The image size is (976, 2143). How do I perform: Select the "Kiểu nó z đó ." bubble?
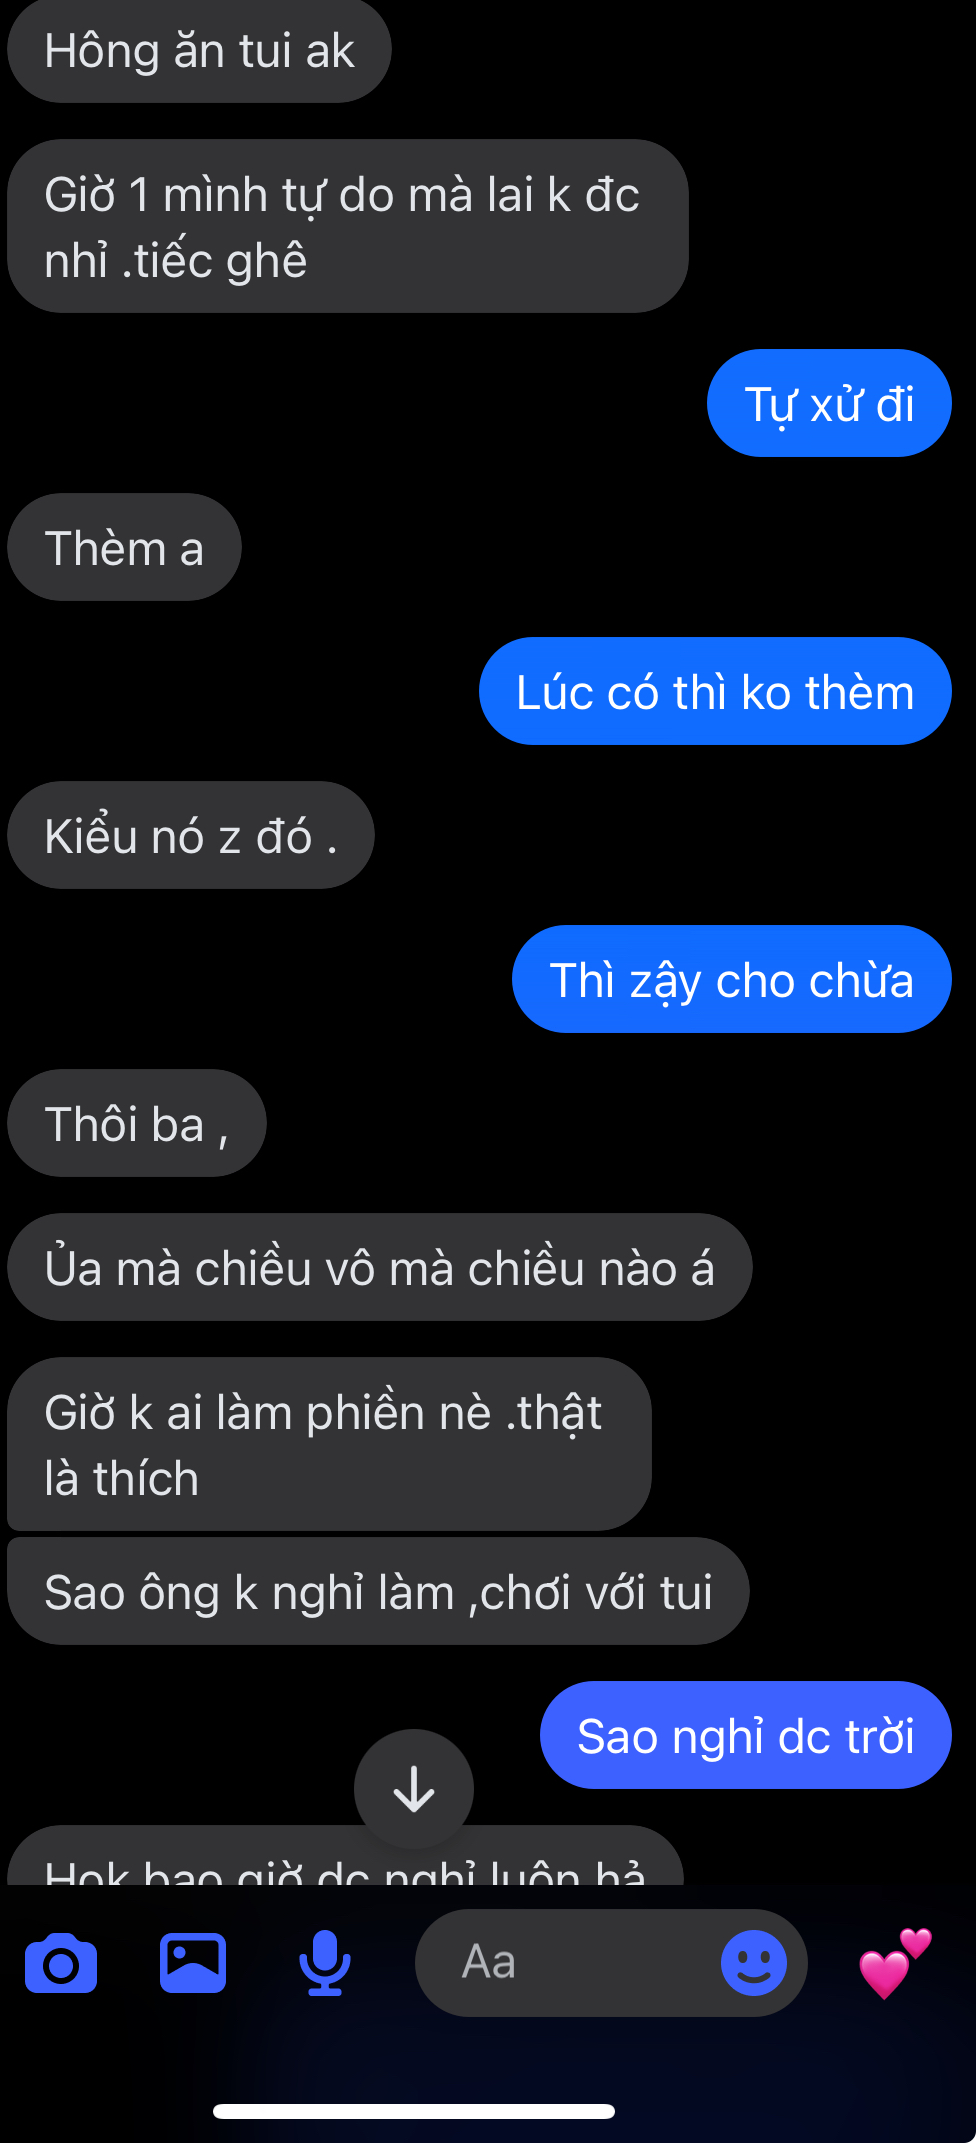191,835
